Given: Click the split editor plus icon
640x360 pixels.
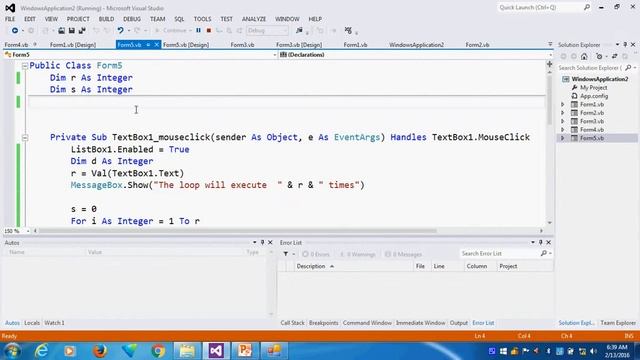Looking at the screenshot, I should tap(549, 64).
